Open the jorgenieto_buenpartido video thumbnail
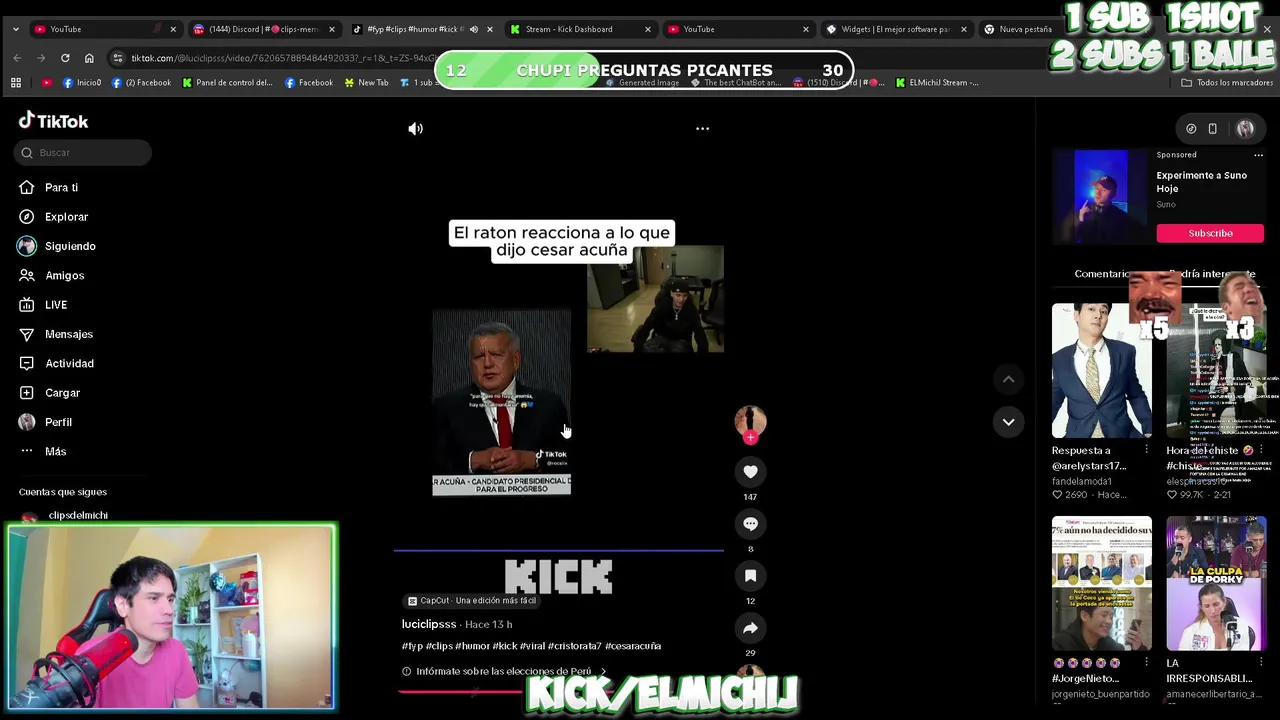This screenshot has height=720, width=1280. 1101,583
